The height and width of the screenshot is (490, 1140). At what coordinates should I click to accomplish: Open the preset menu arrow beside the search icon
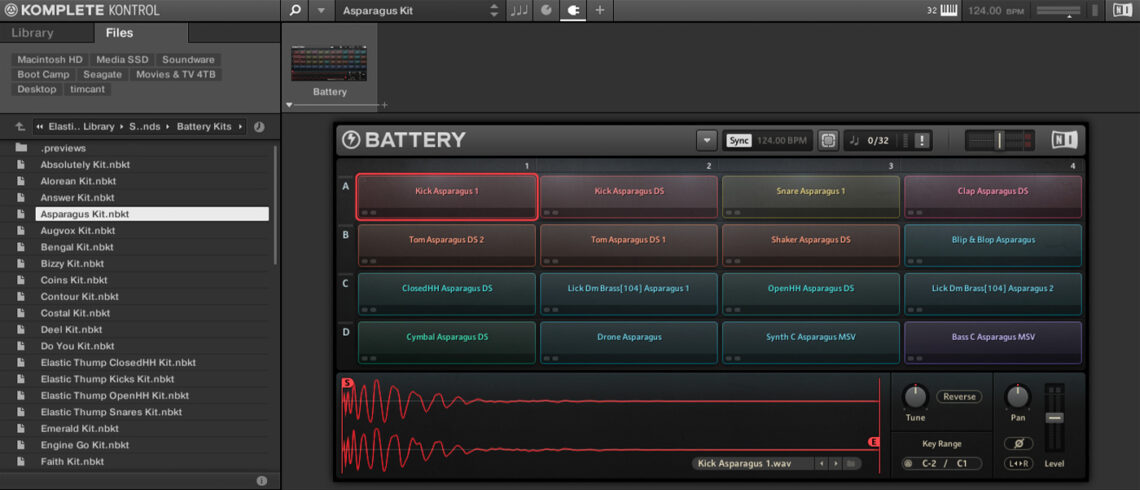point(321,11)
